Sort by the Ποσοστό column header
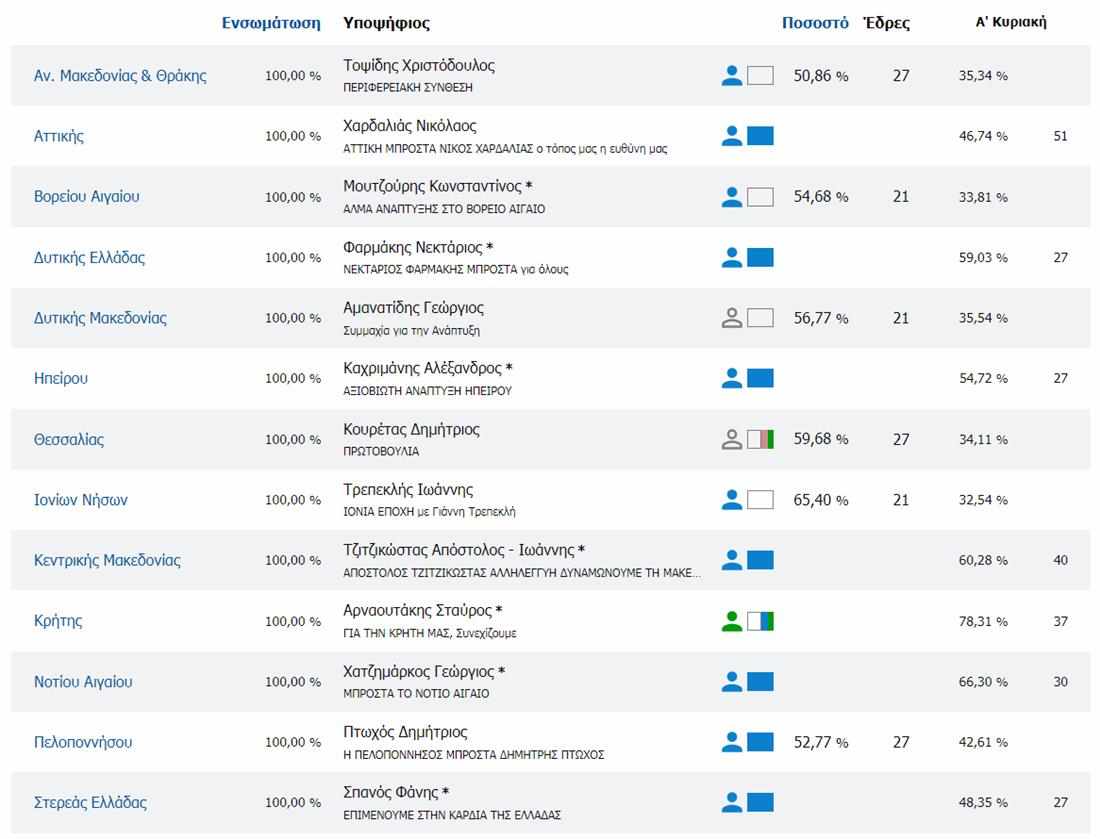 (815, 23)
